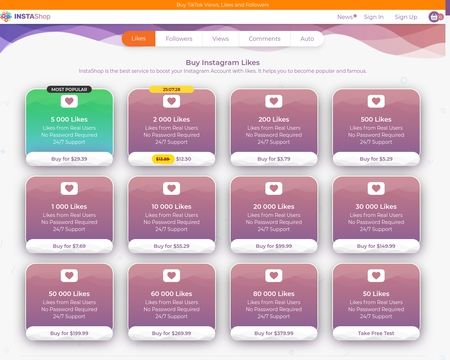Buy 50 000 Likes for $199.99

pos(69,333)
